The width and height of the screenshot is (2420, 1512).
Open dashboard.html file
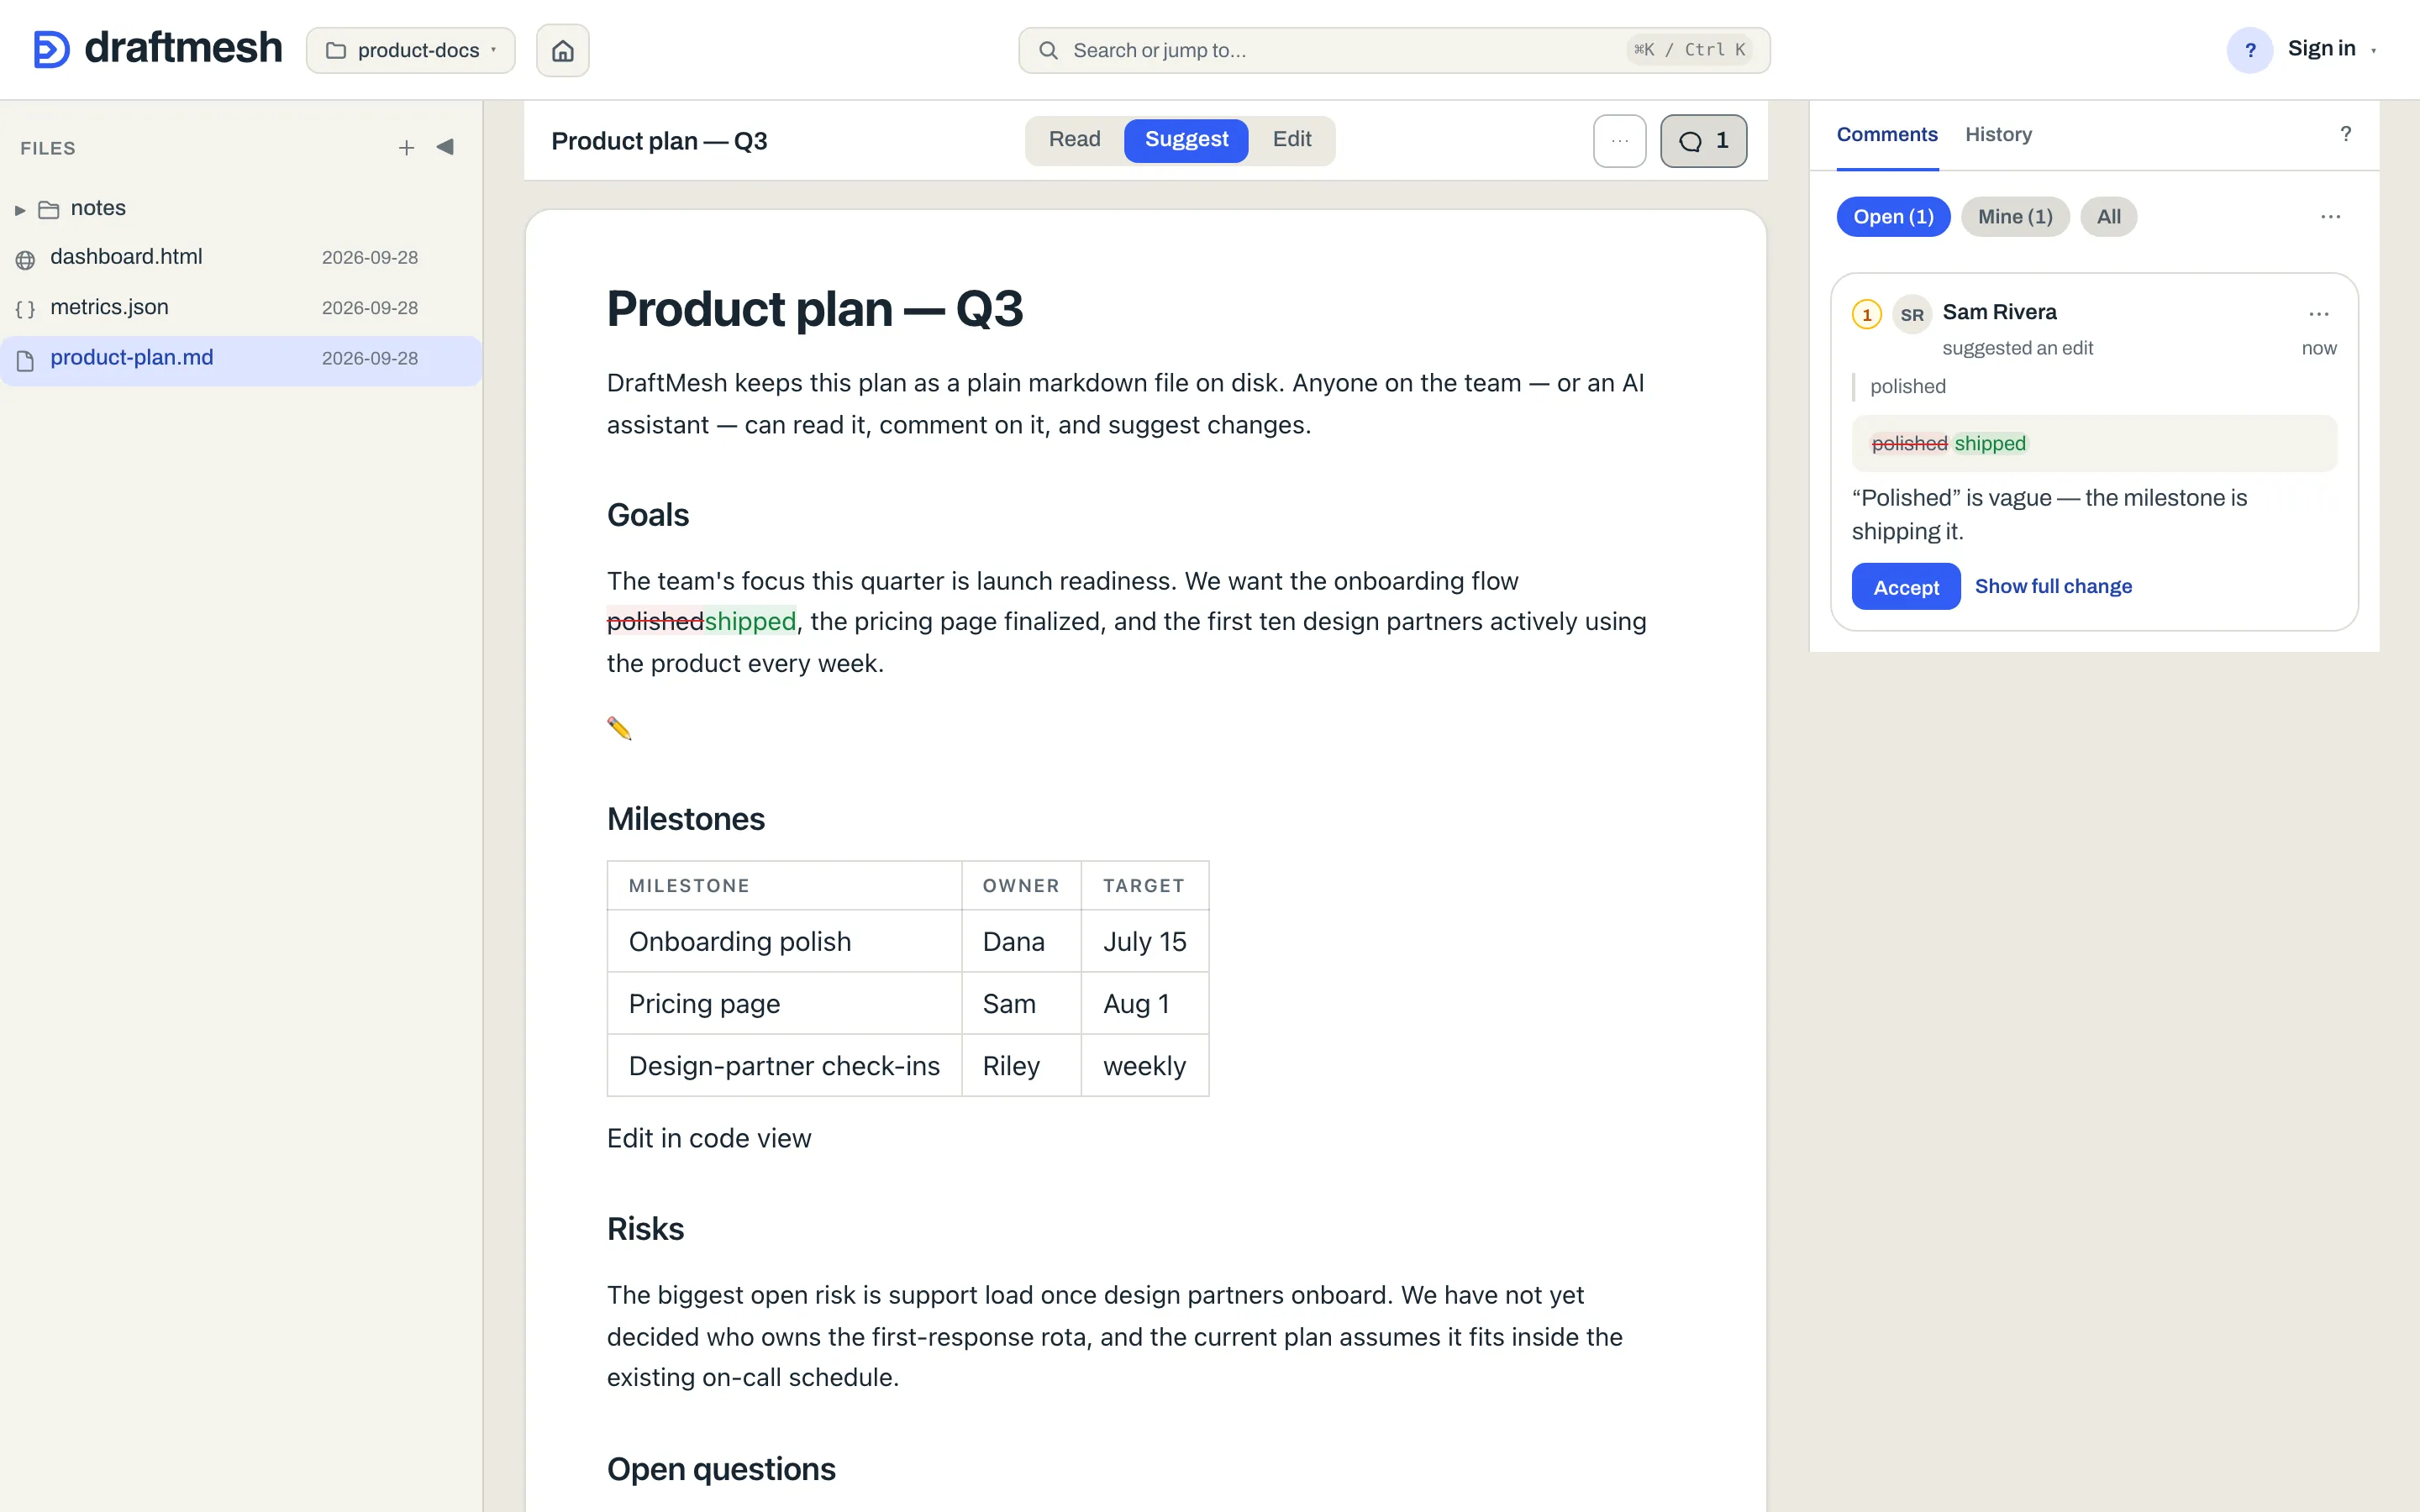[240, 258]
